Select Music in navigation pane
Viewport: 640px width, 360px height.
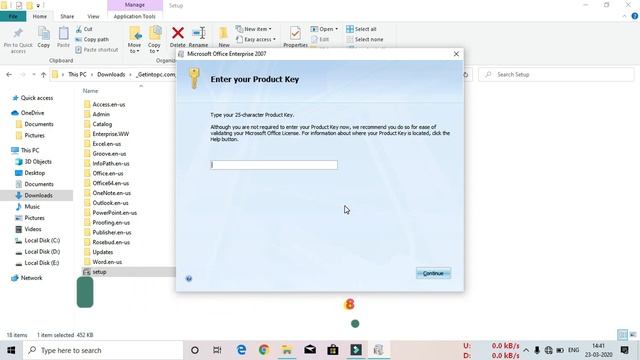(32, 207)
